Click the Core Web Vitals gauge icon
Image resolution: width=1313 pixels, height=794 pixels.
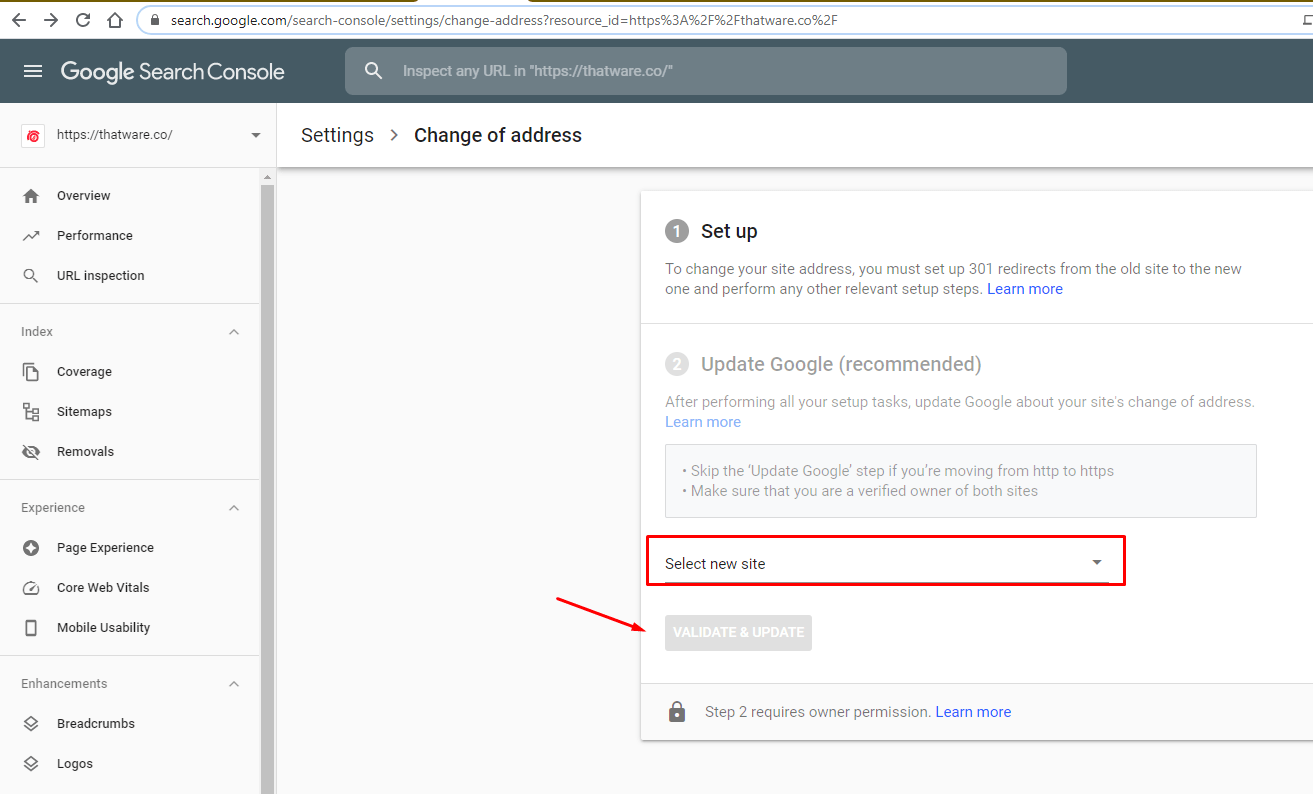click(31, 588)
